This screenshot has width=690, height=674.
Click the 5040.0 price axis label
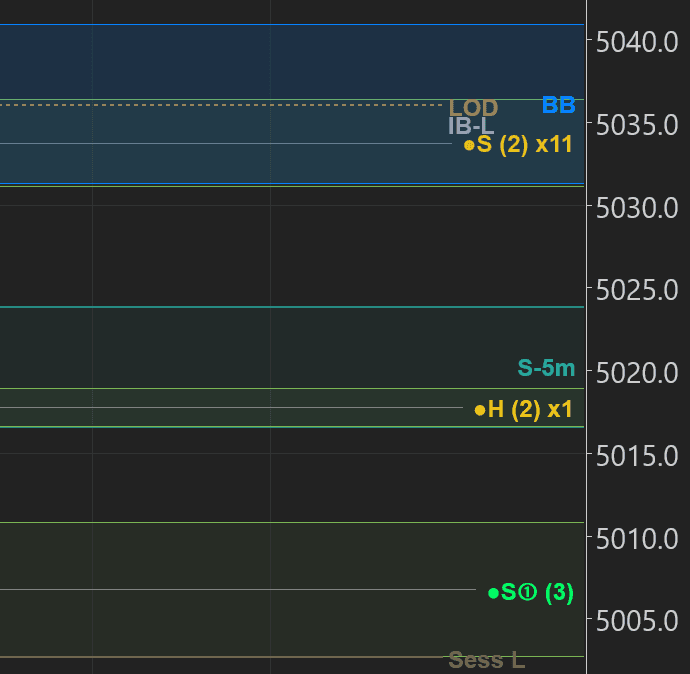(637, 42)
